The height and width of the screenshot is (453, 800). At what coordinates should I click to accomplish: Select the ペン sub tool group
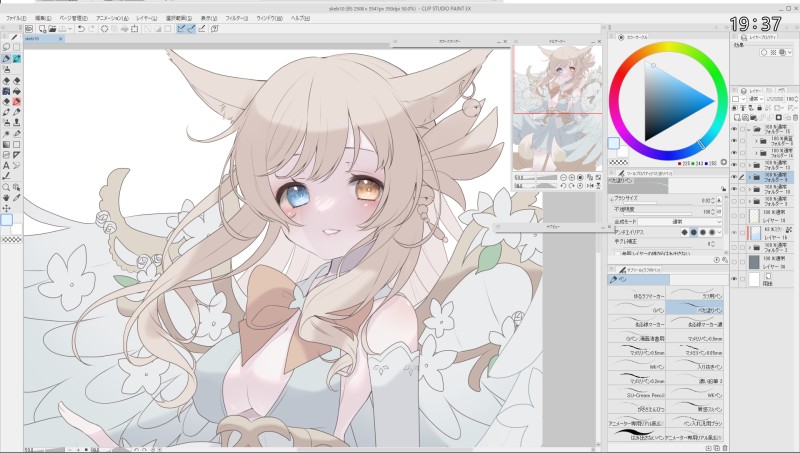pyautogui.click(x=638, y=280)
